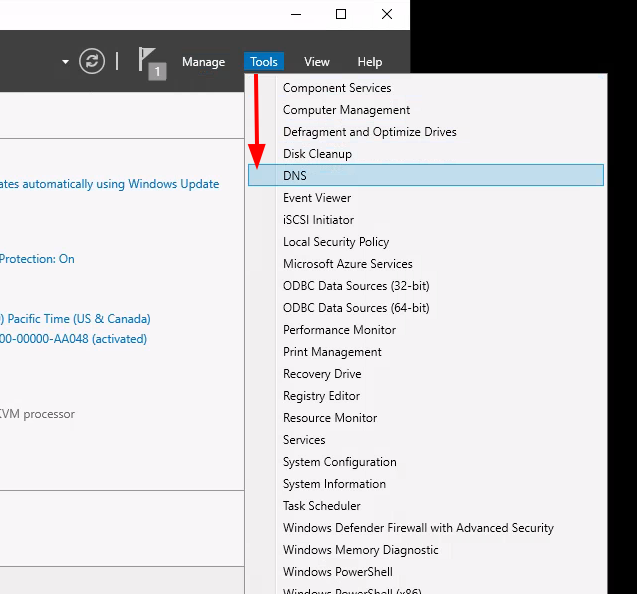The width and height of the screenshot is (637, 594).
Task: Open Local Security Policy
Action: 426,241
